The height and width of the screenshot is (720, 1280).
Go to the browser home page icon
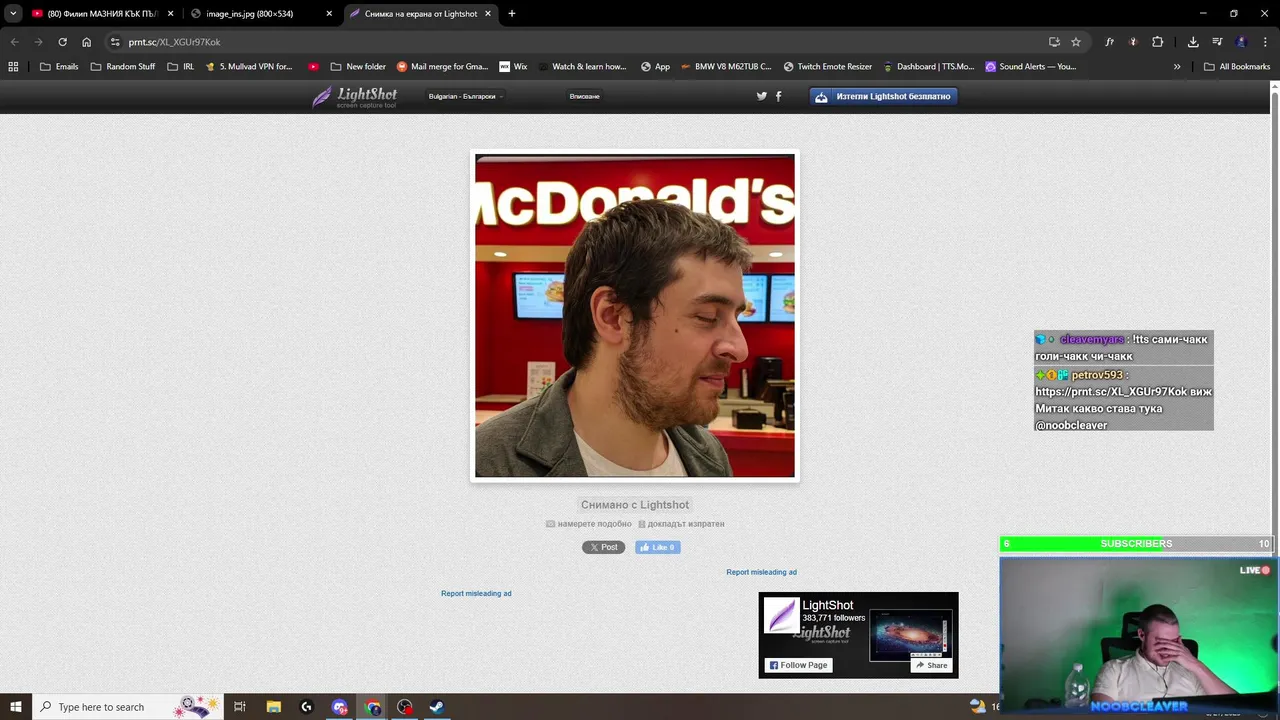pos(86,42)
